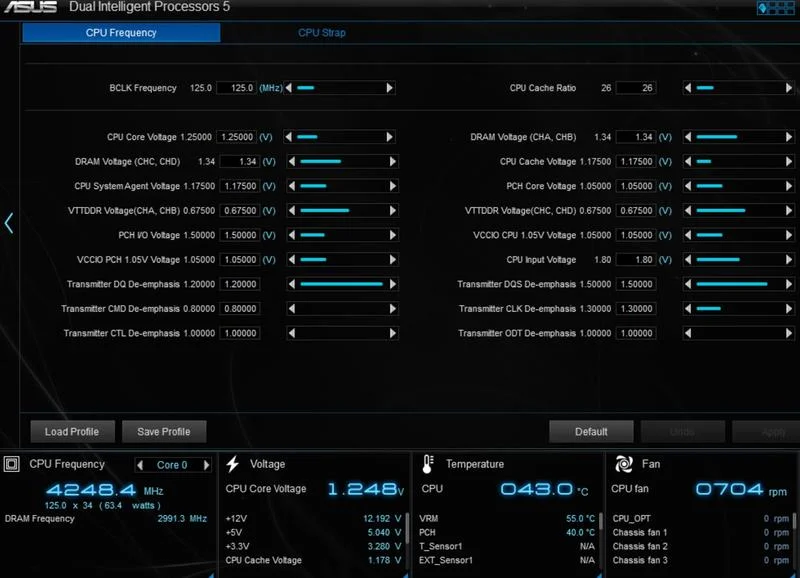Screen dimensions: 800x578
Task: Select the CPU Frequency tab
Action: [x=121, y=33]
